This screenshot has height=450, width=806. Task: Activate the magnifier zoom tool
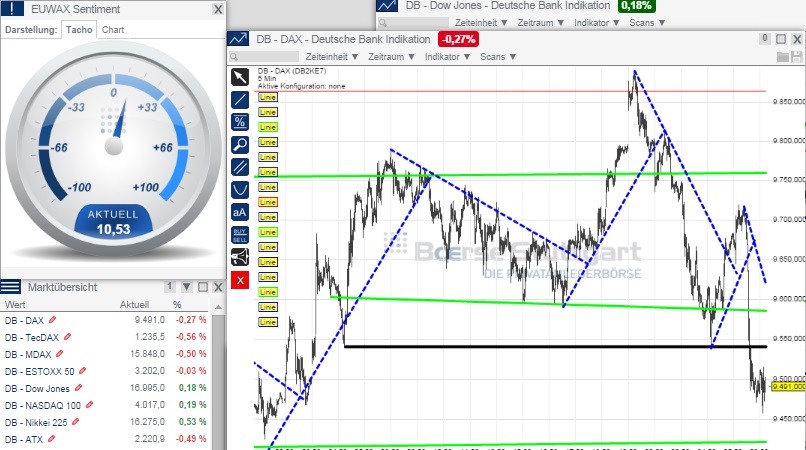[240, 145]
